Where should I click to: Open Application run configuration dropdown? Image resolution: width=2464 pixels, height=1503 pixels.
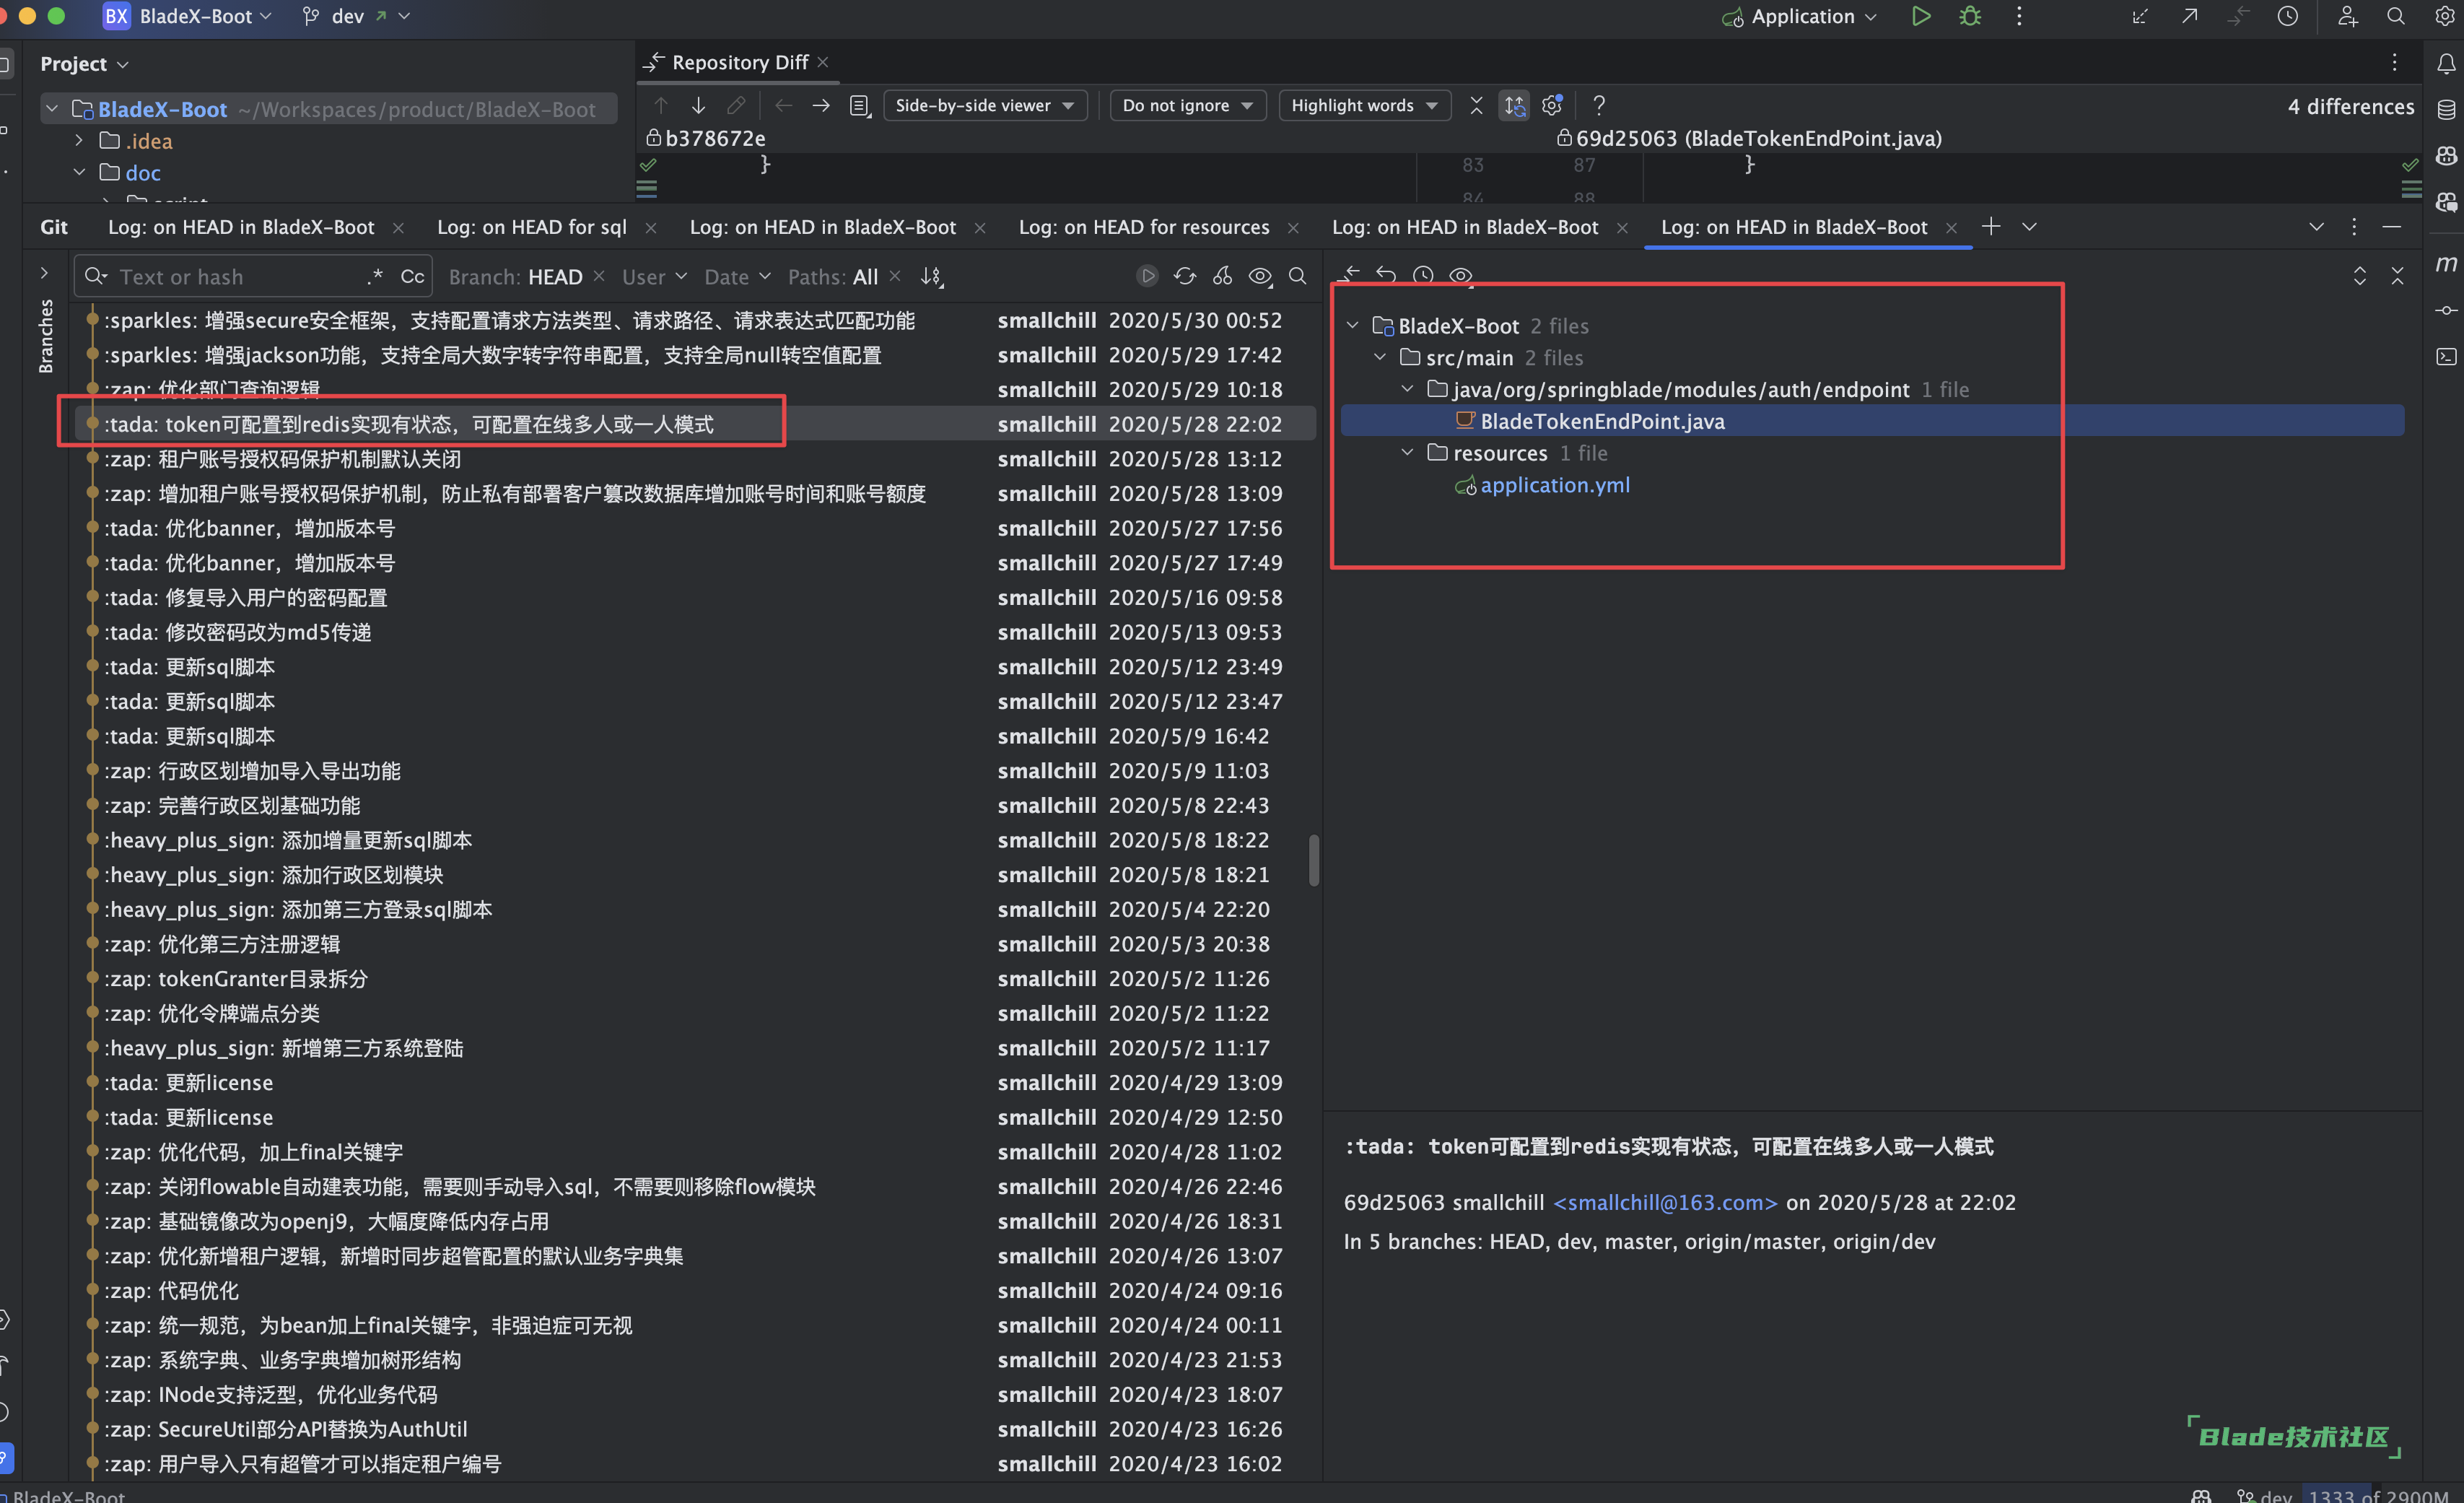[x=1799, y=16]
